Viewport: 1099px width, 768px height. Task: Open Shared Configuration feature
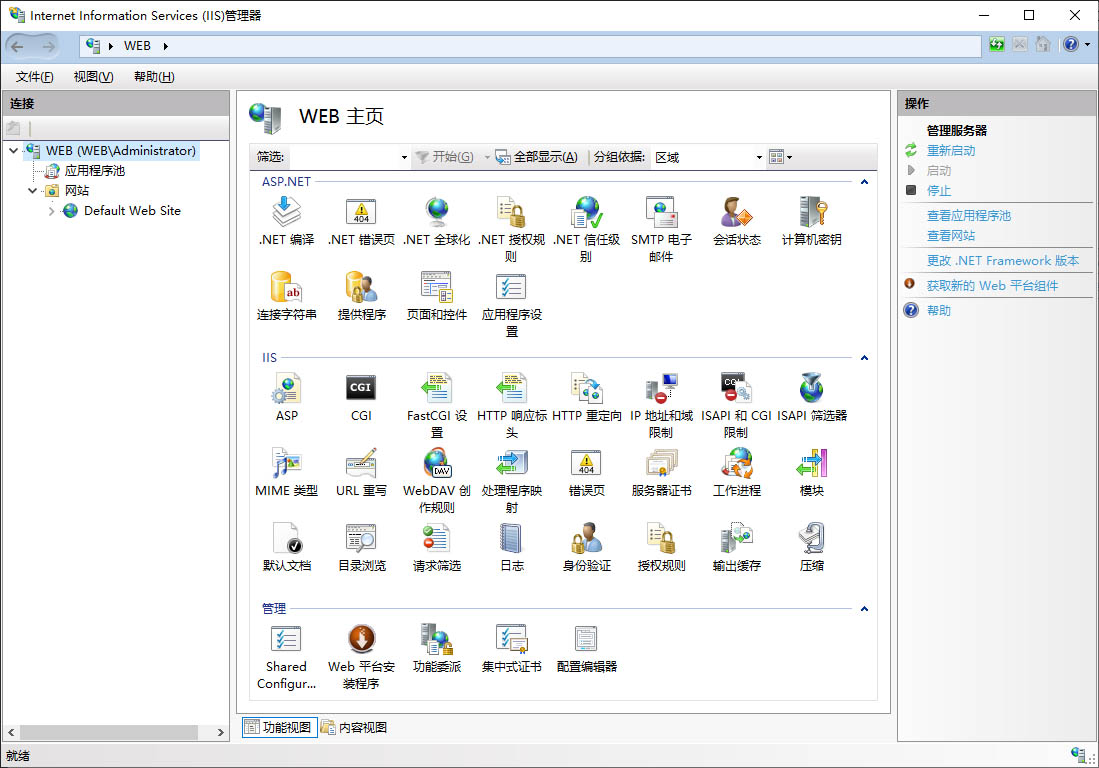[287, 657]
